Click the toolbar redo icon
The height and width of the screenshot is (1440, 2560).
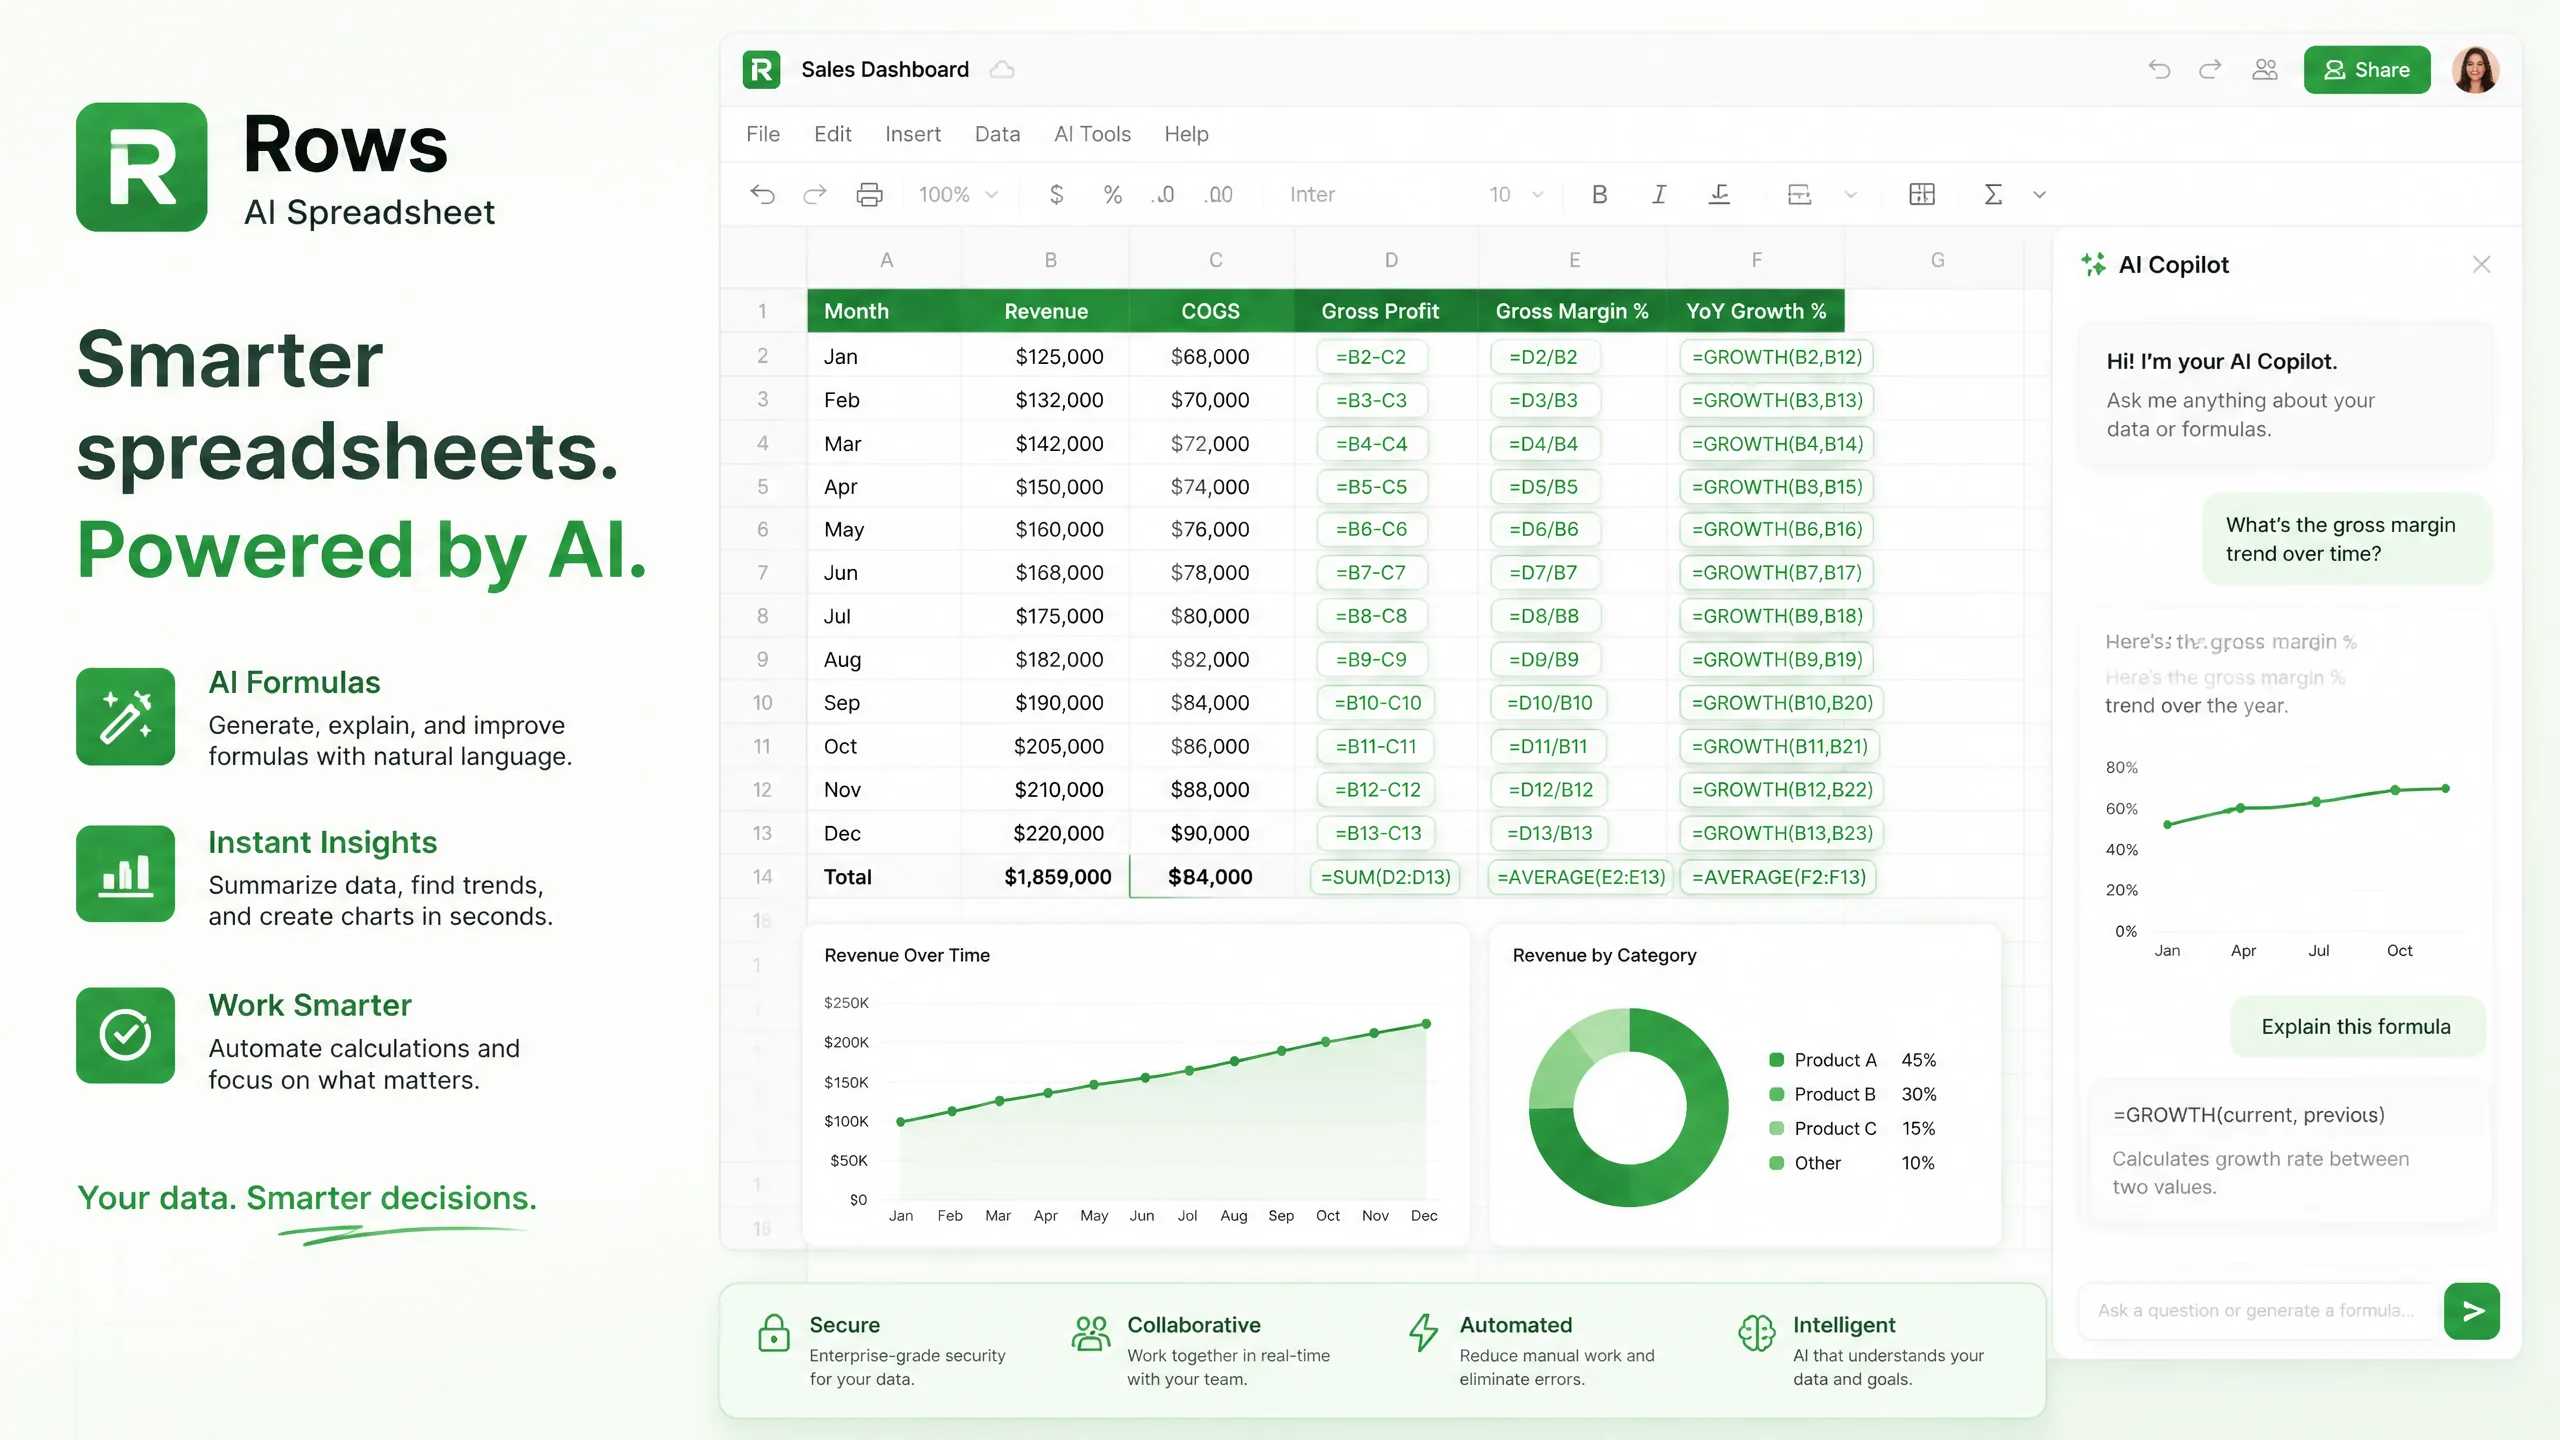[815, 194]
